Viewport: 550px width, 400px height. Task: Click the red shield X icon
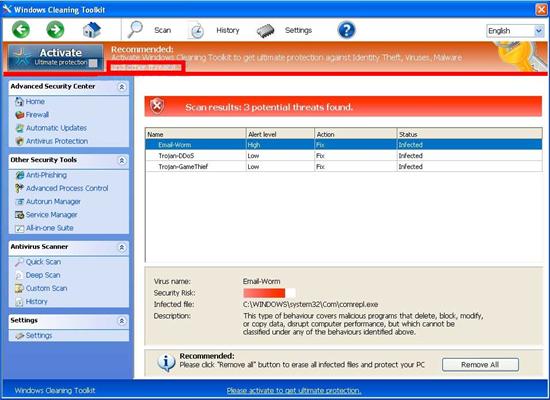point(157,106)
